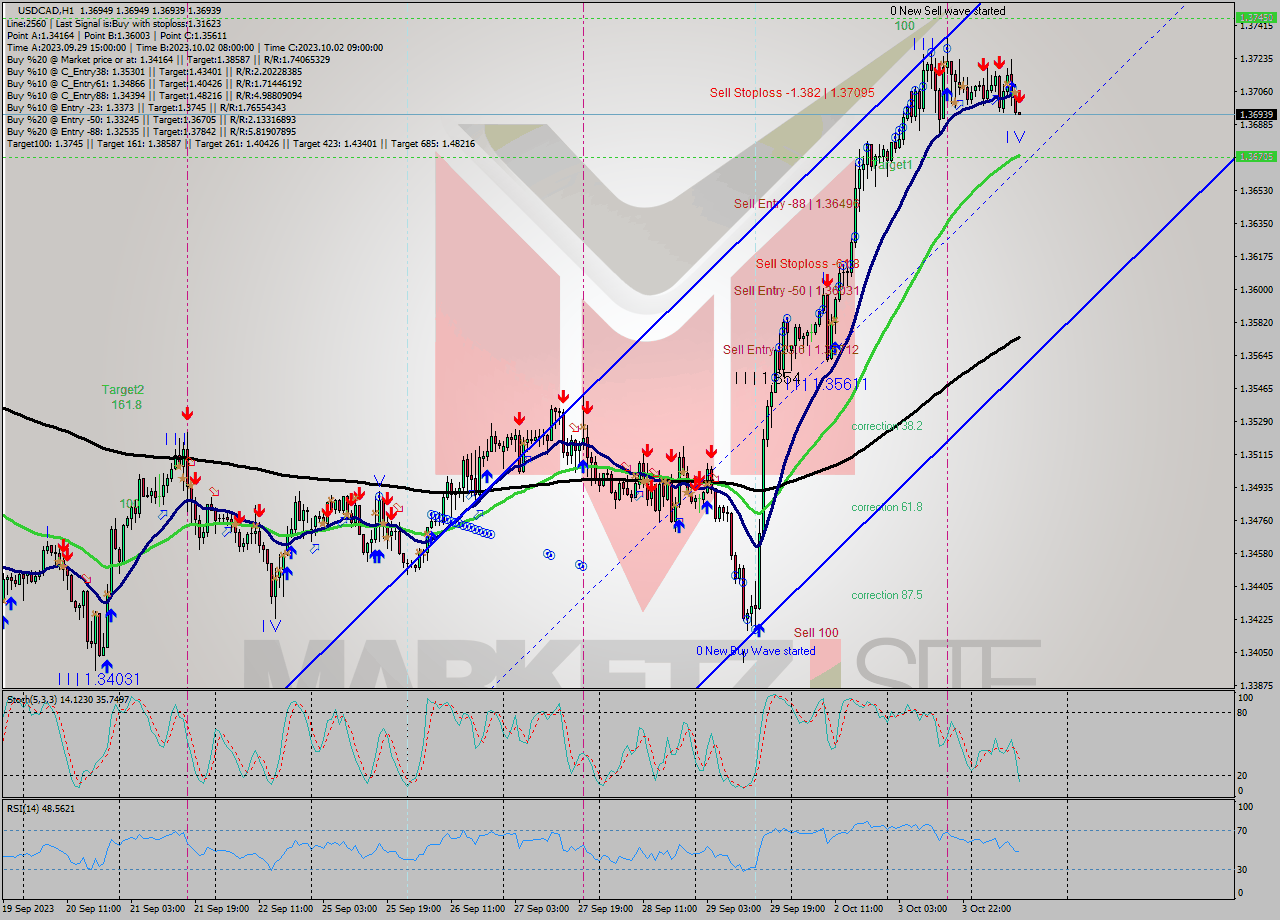Viewport: 1280px width, 920px height.
Task: Click the '20 Sep 11:00' time axis label
Action: [x=92, y=909]
